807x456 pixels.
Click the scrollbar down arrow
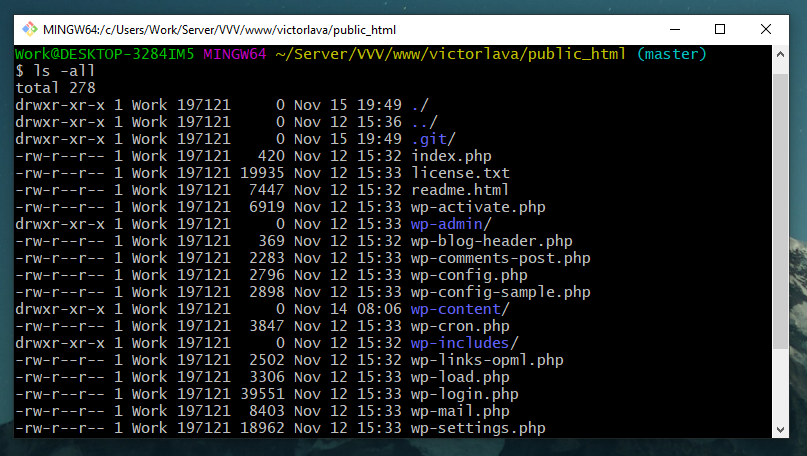pos(780,430)
